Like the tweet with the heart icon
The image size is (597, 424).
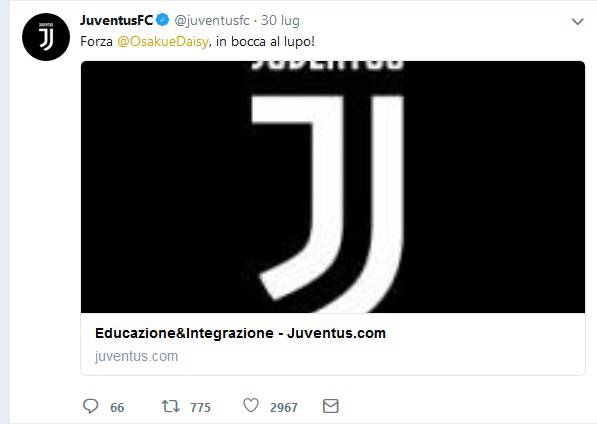[251, 406]
